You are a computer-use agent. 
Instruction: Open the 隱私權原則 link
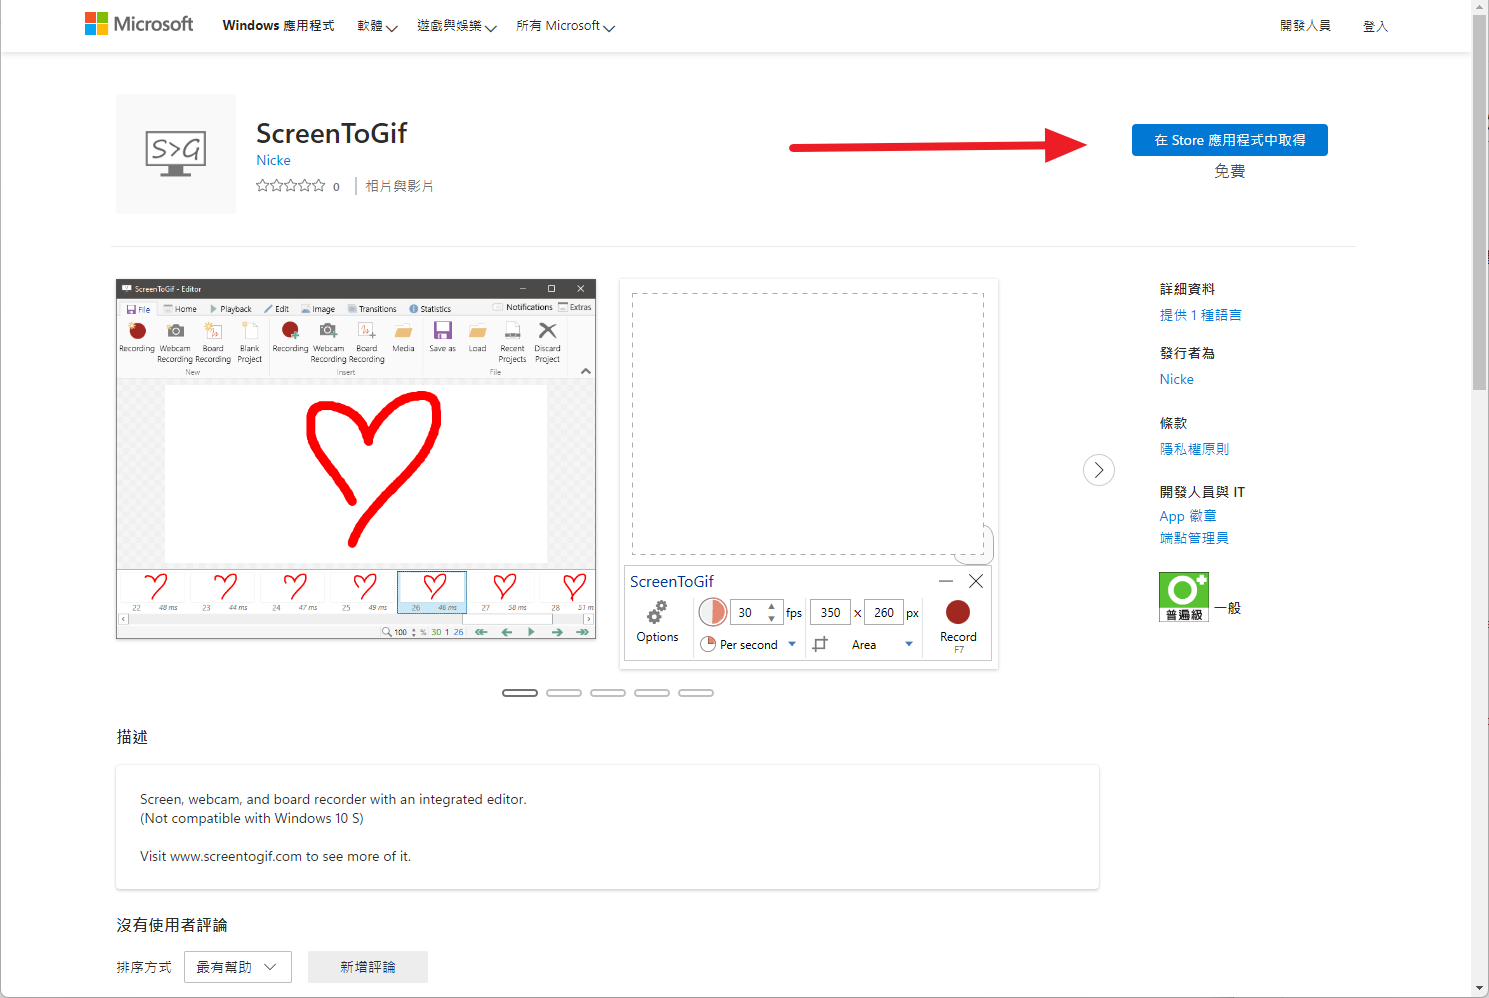coord(1194,449)
